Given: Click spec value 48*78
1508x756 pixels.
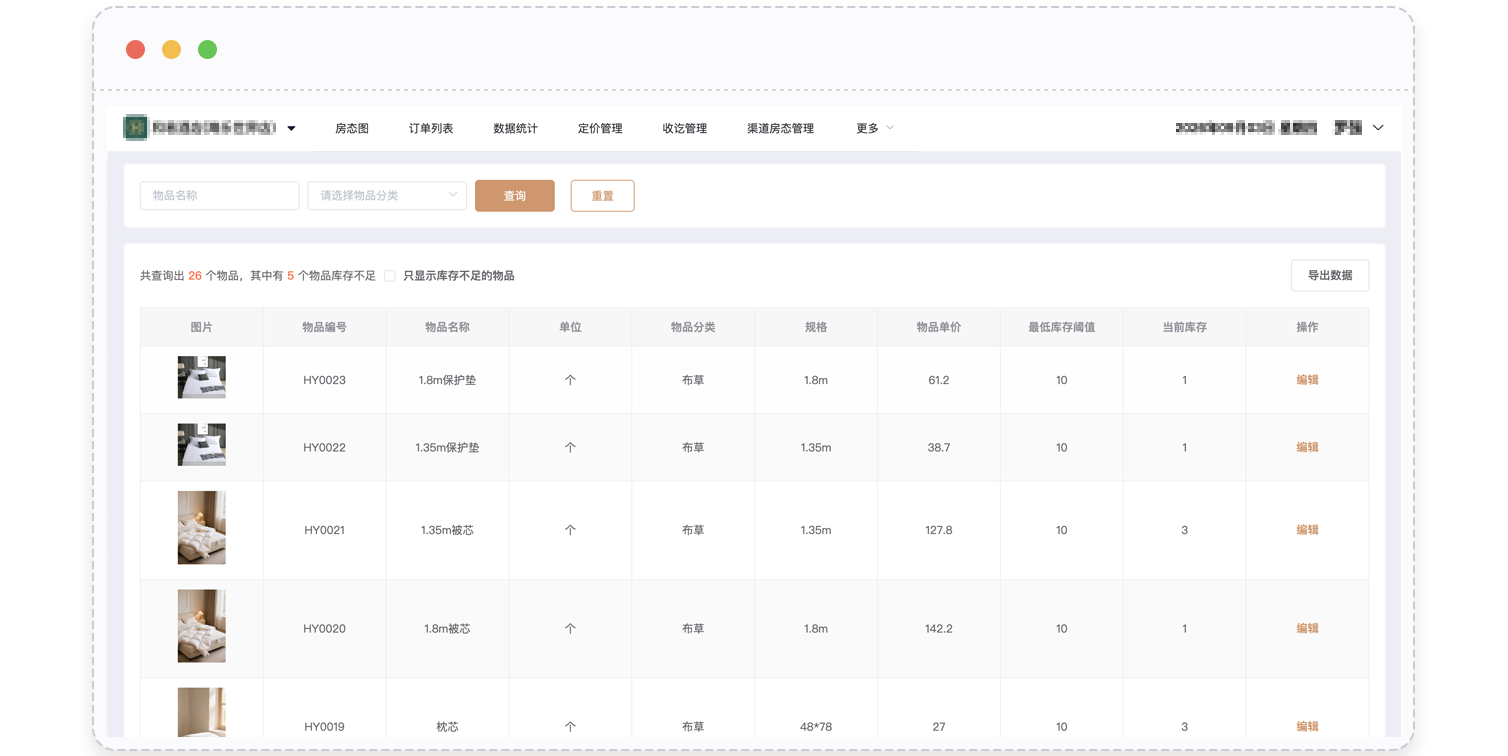Looking at the screenshot, I should click(816, 727).
